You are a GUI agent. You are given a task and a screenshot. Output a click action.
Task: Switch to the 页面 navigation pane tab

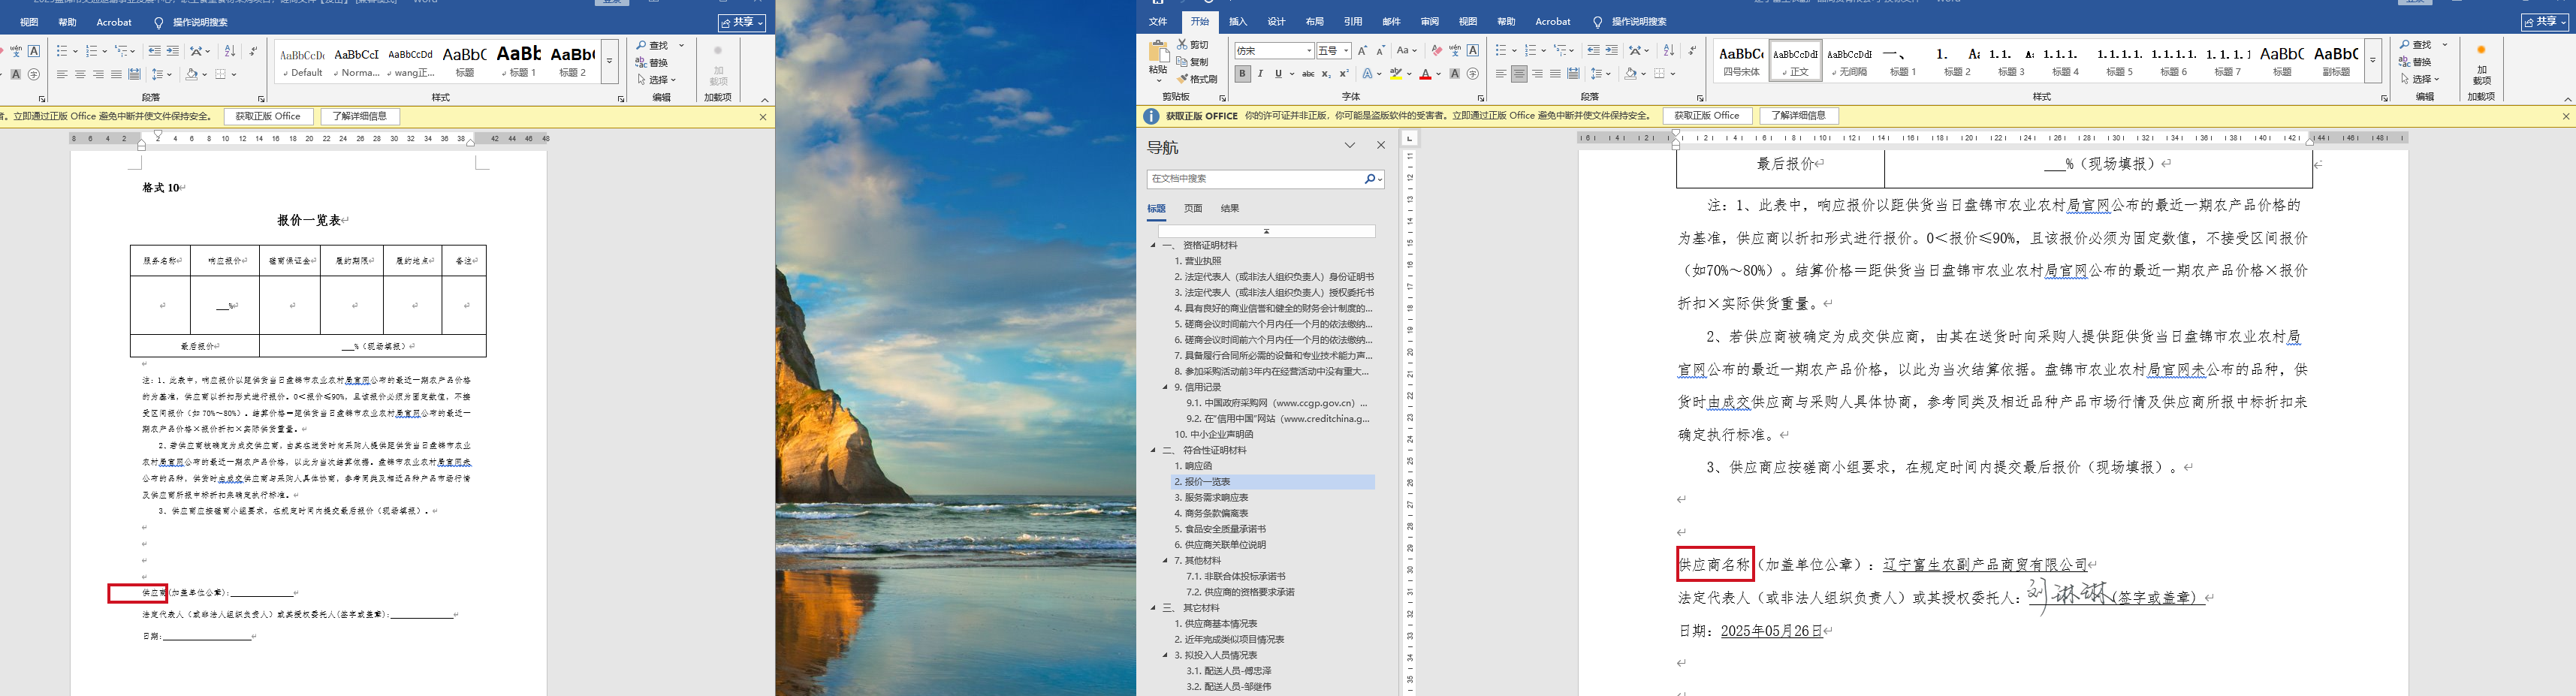pos(1193,208)
